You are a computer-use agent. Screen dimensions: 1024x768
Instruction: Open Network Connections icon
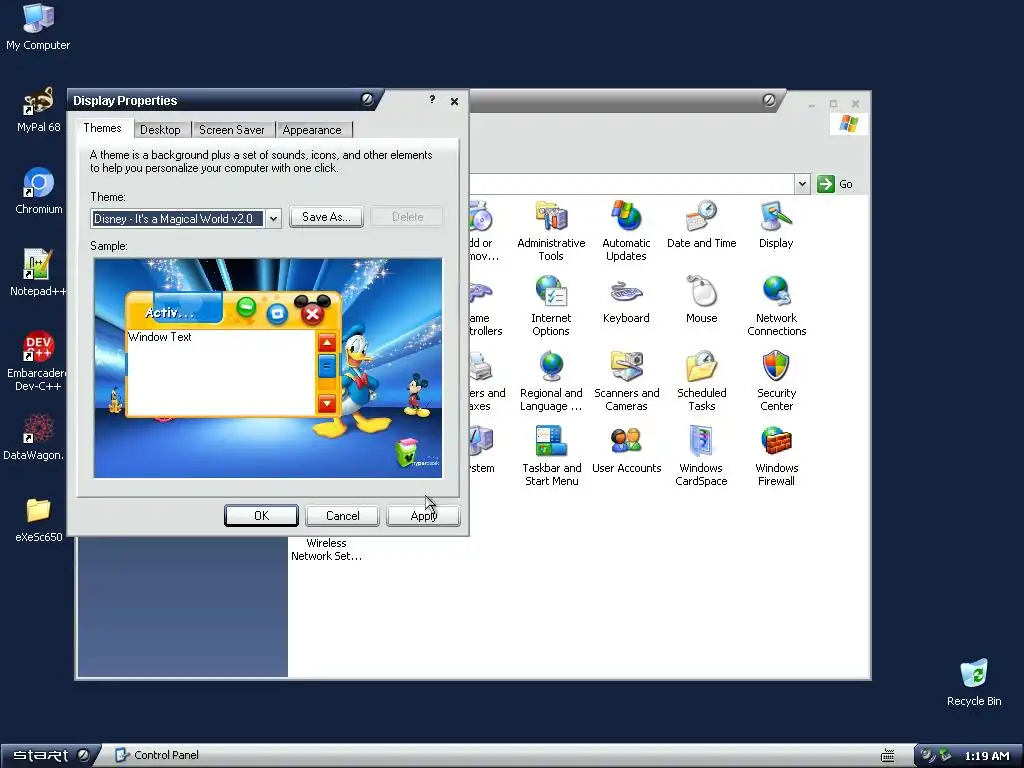[x=776, y=306]
